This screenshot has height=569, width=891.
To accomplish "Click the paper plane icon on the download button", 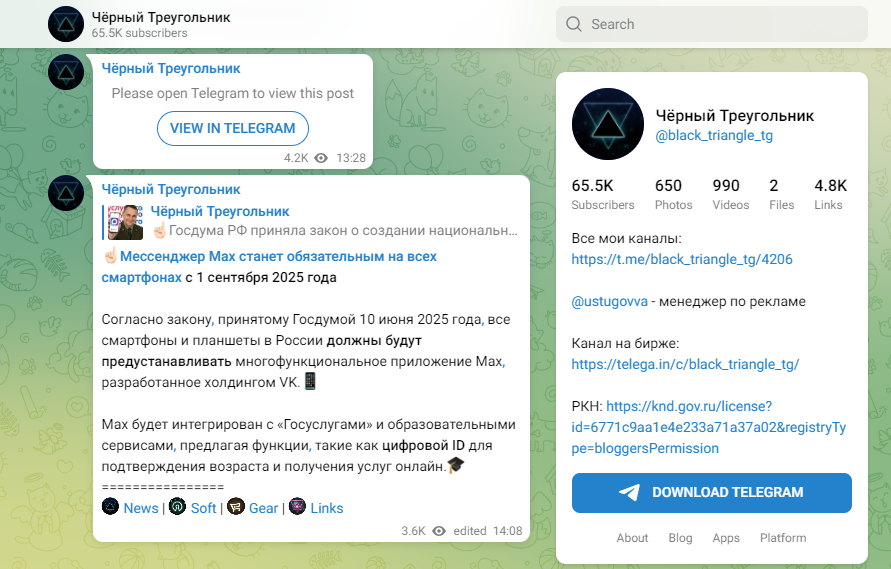I will point(629,492).
